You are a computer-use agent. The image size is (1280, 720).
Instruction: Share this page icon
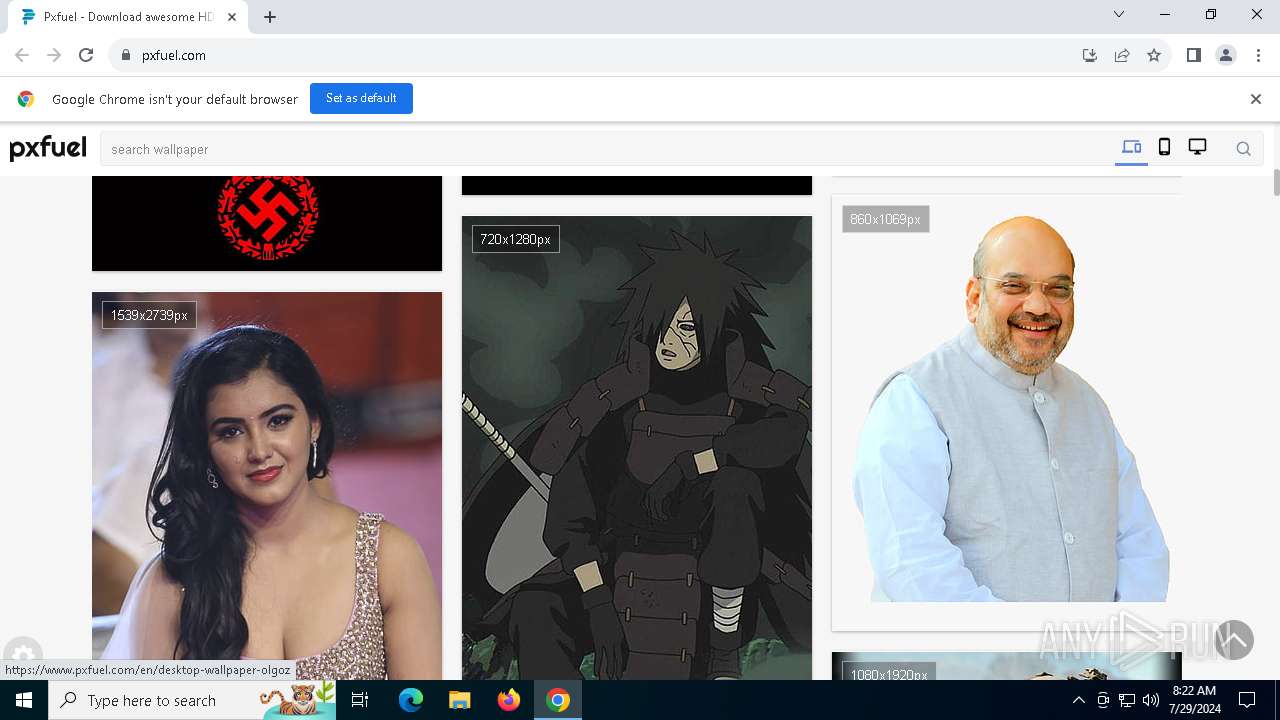1122,55
